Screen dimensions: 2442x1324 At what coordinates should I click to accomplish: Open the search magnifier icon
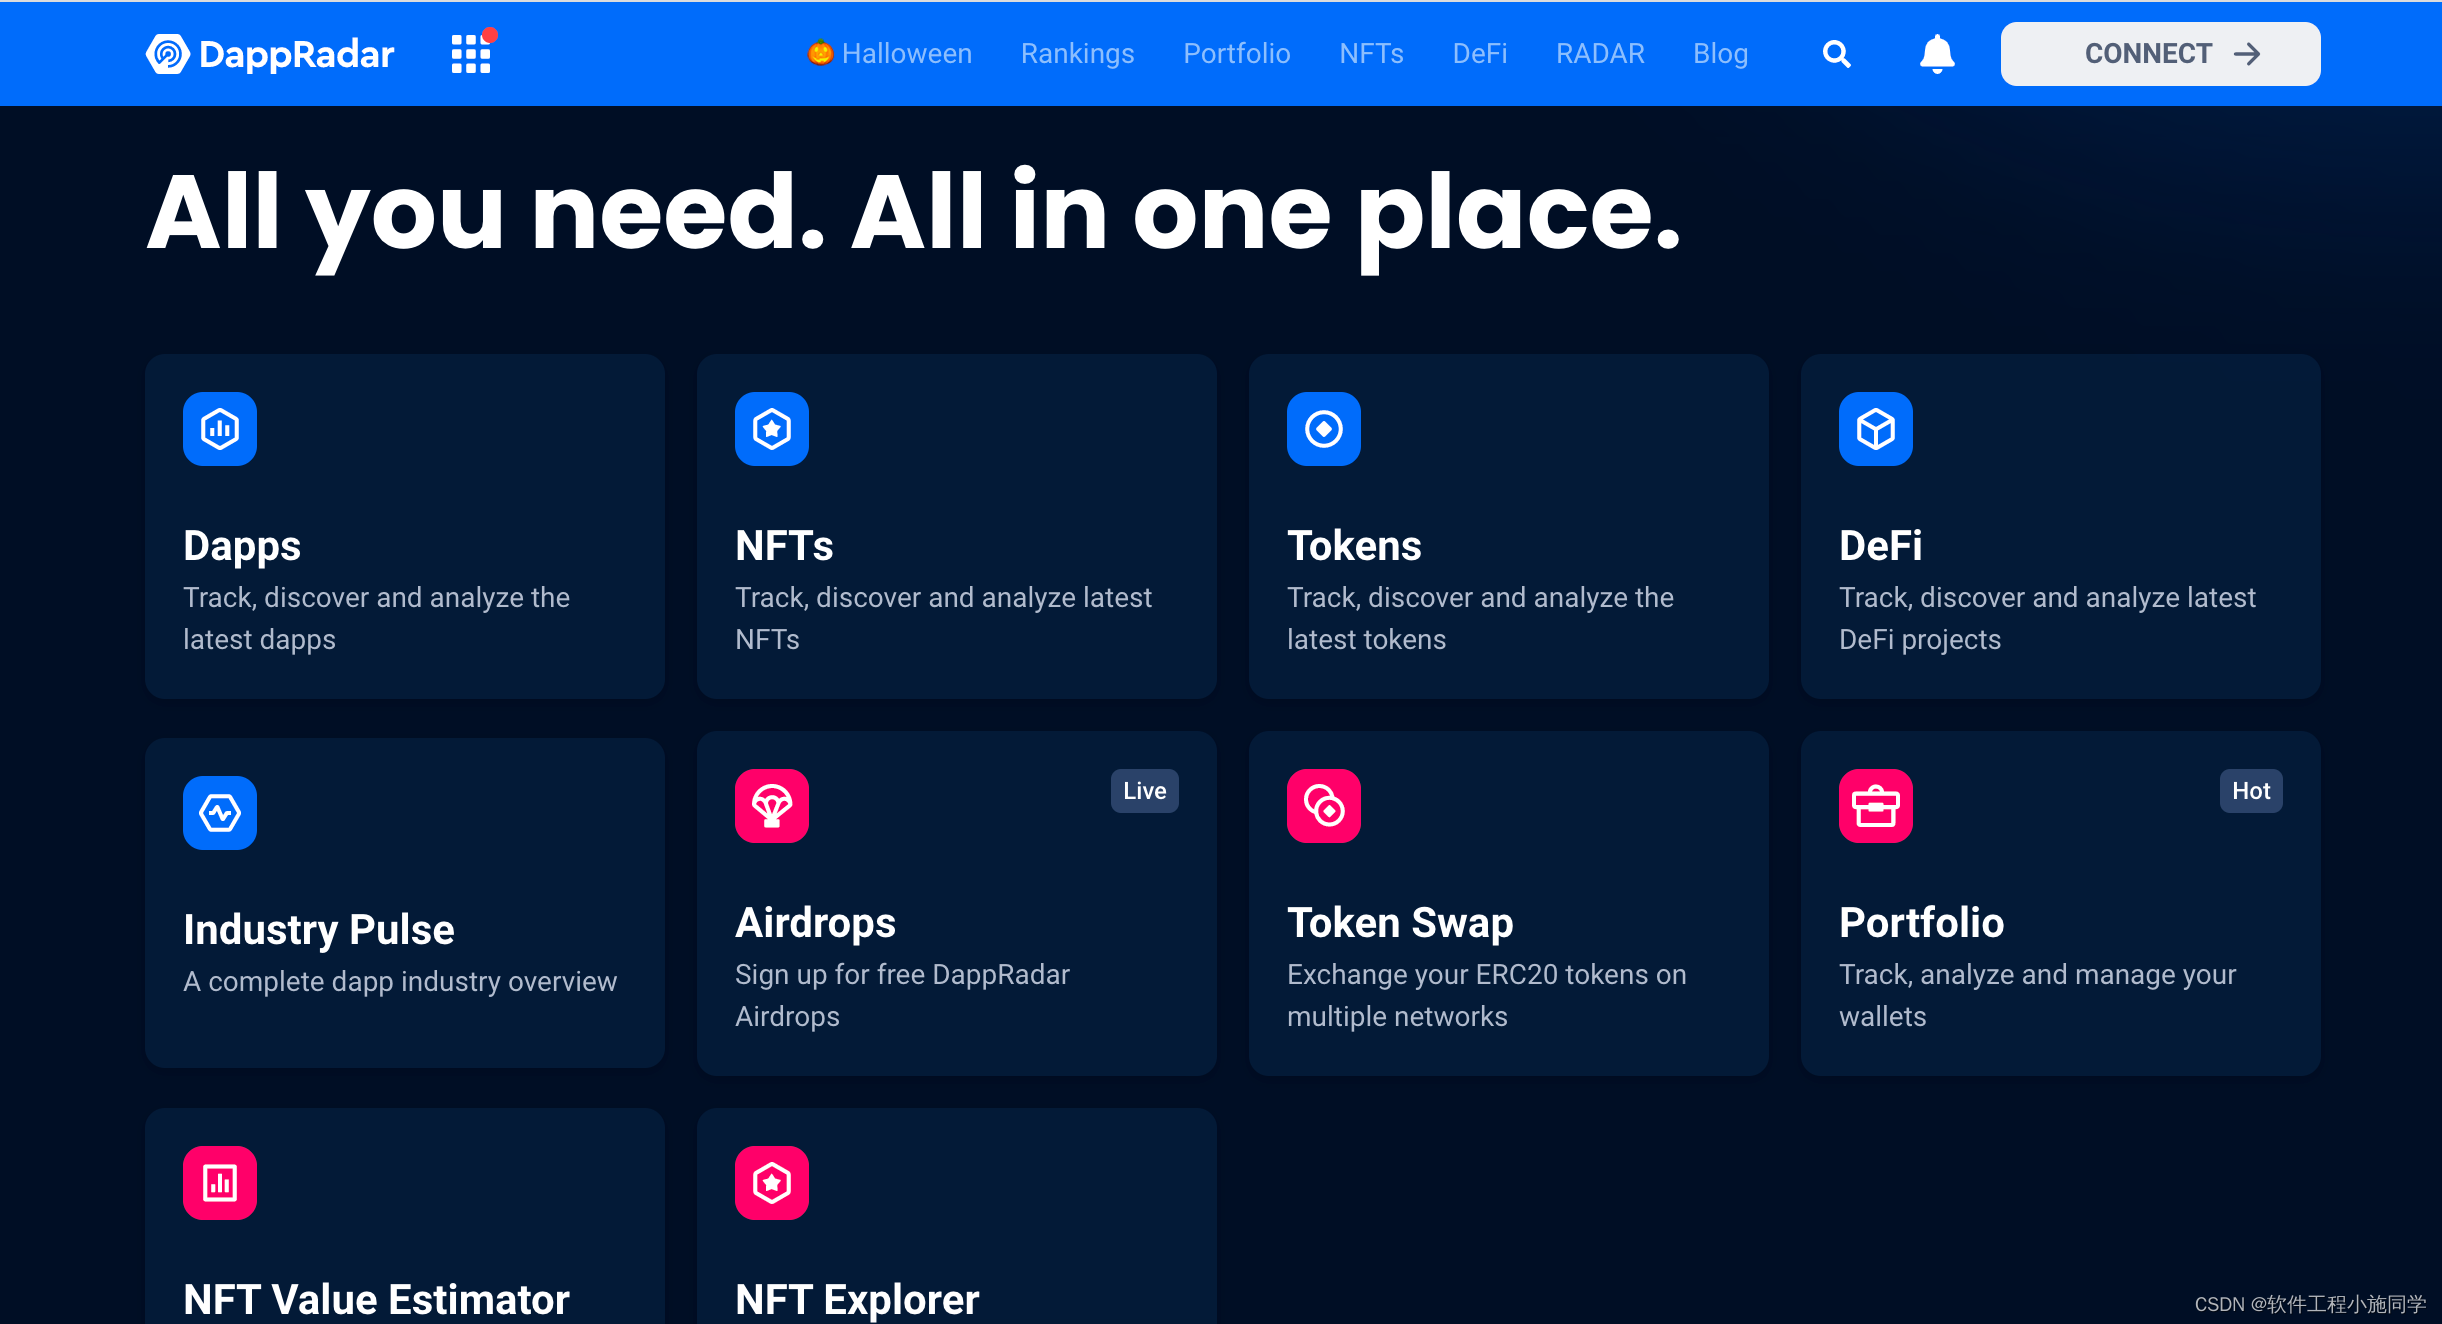[1836, 54]
